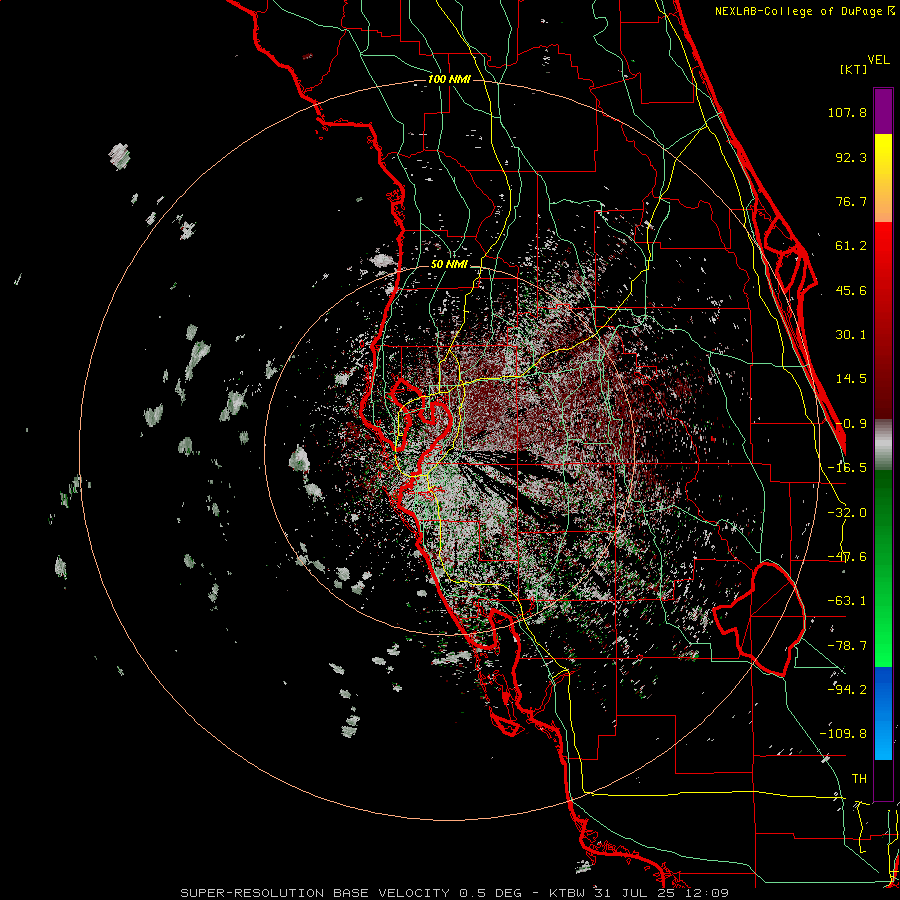Pick the dark TH segment of the color bar

coord(883,779)
